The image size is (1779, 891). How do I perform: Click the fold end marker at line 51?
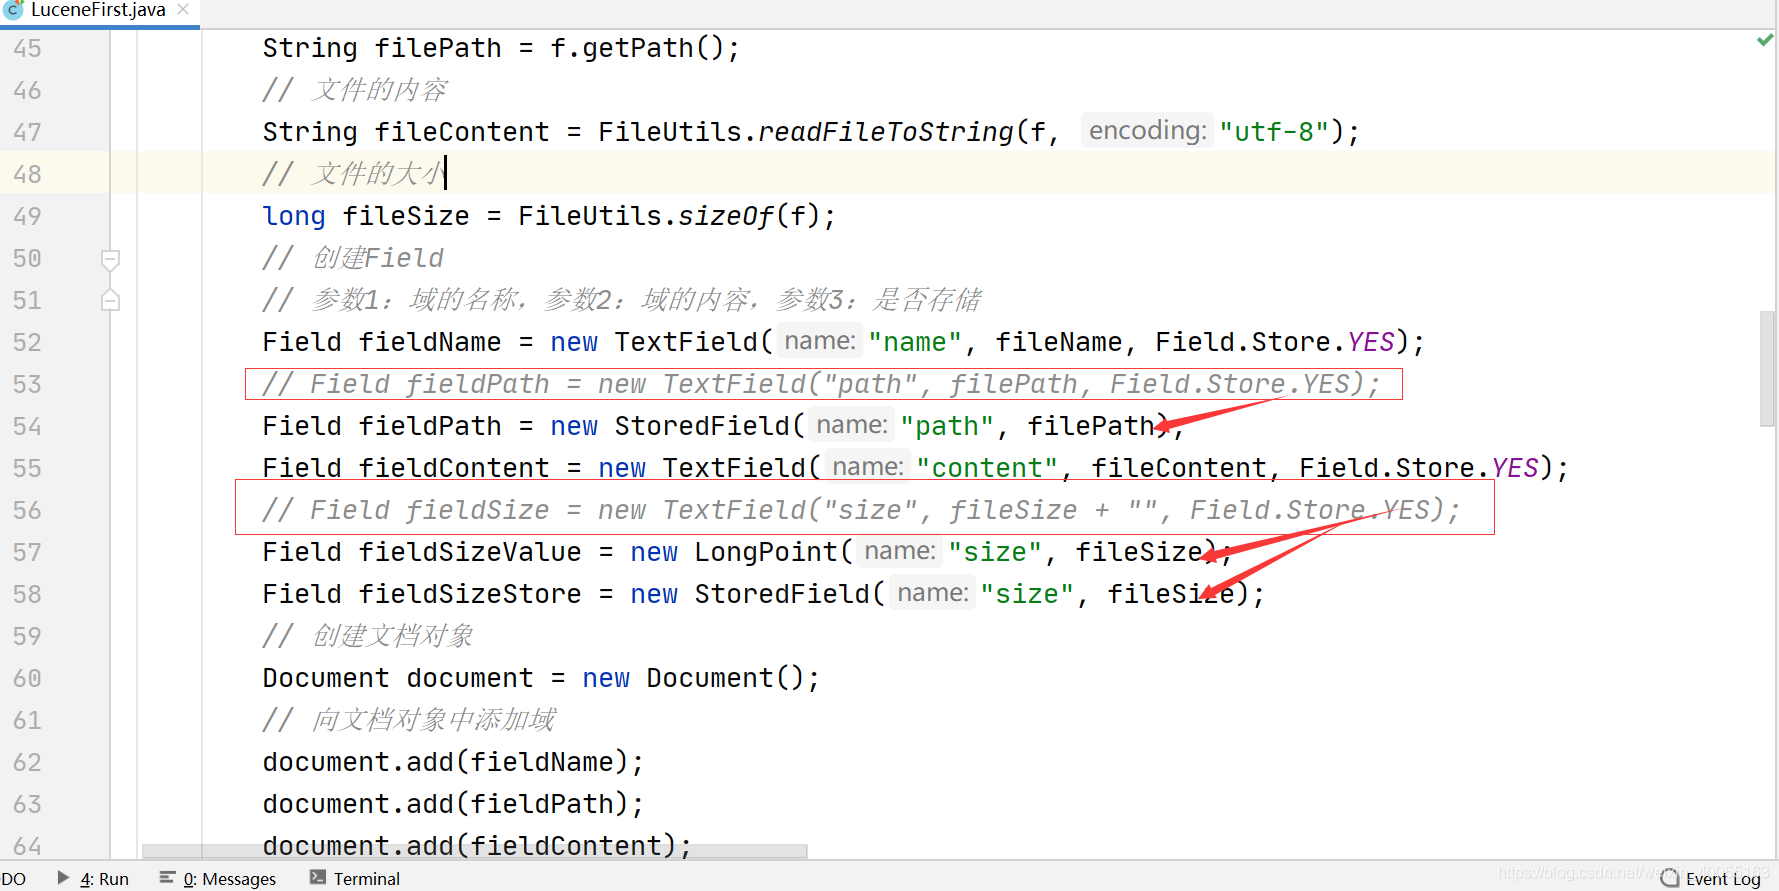111,300
